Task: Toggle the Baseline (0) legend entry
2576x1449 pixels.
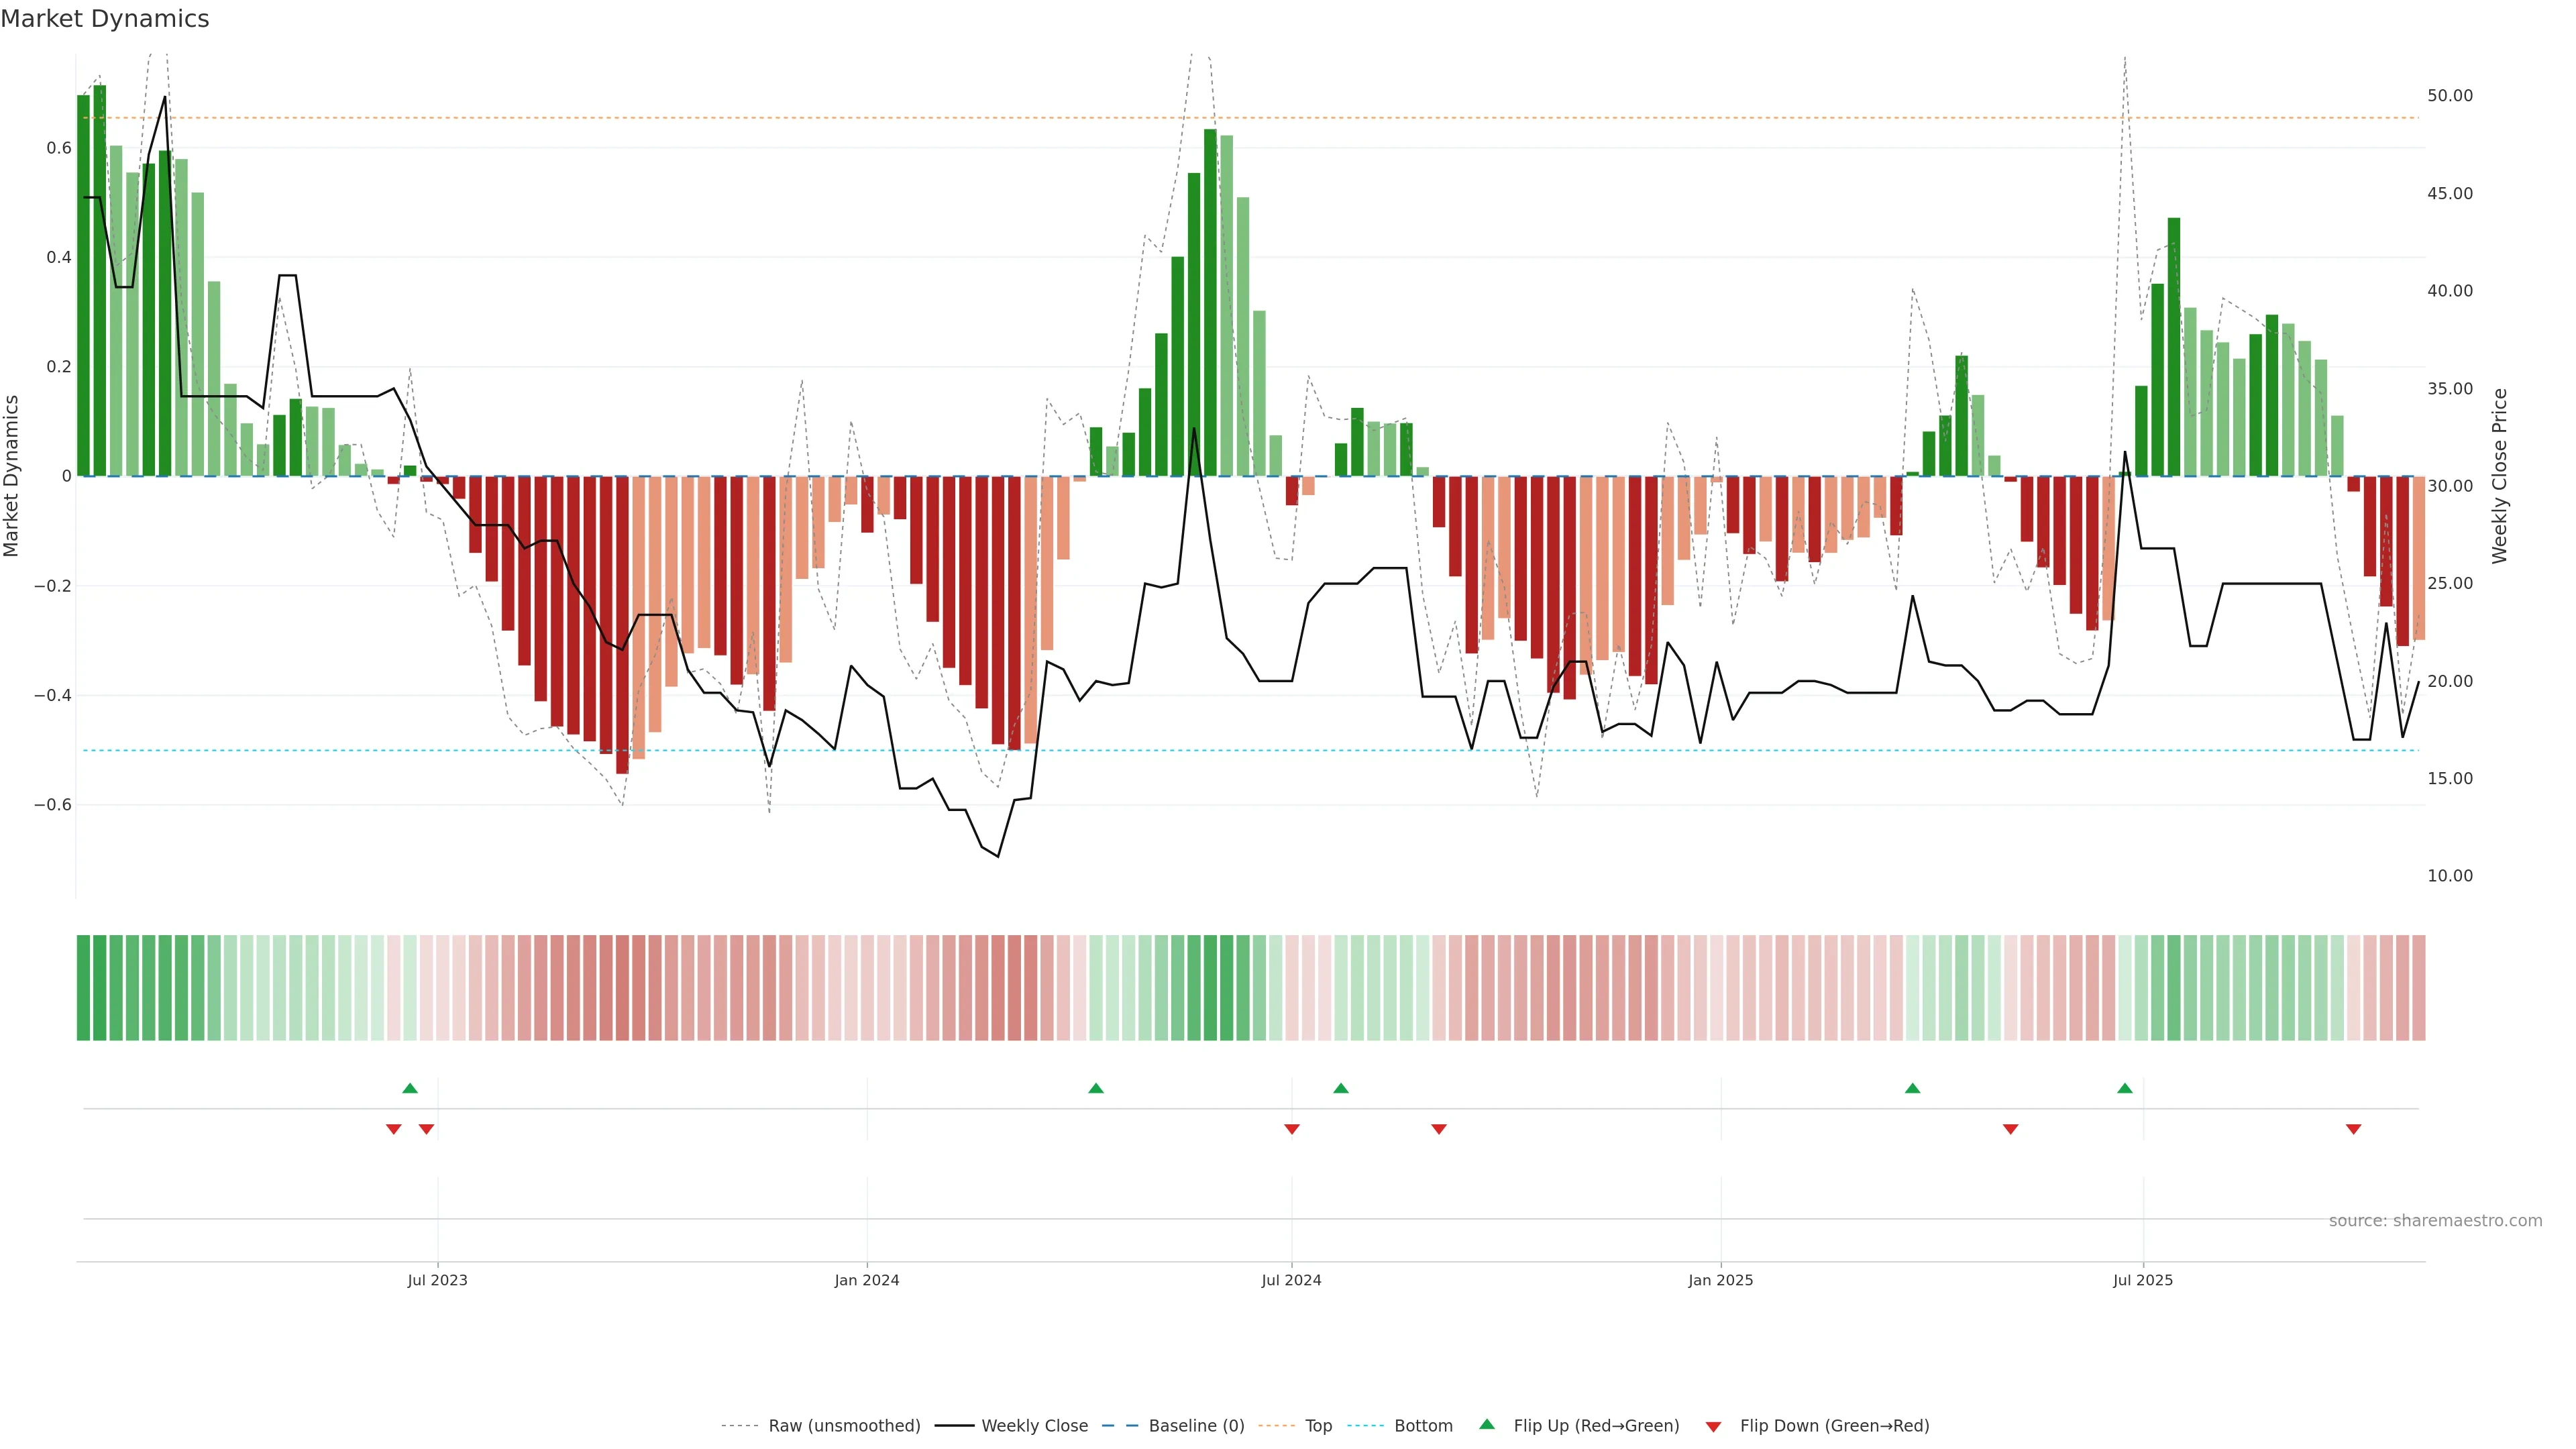Action: (1196, 1425)
